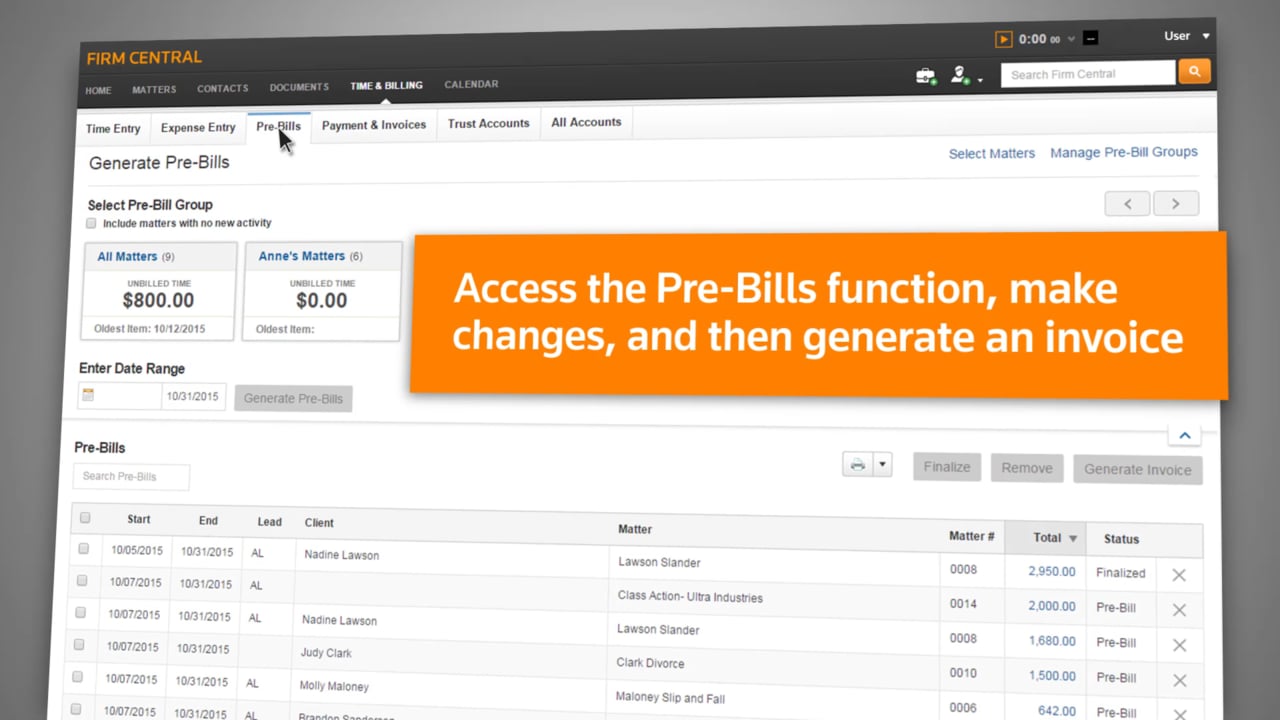
Task: Open the Manage Pre-Bill Groups link
Action: pyautogui.click(x=1123, y=152)
